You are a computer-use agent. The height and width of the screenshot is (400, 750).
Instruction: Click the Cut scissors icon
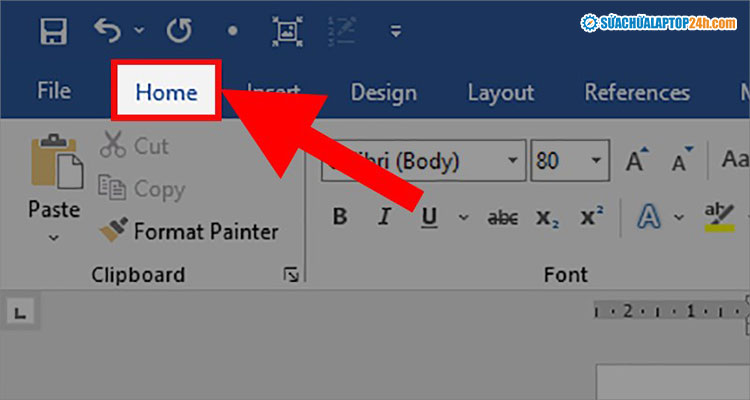[112, 146]
